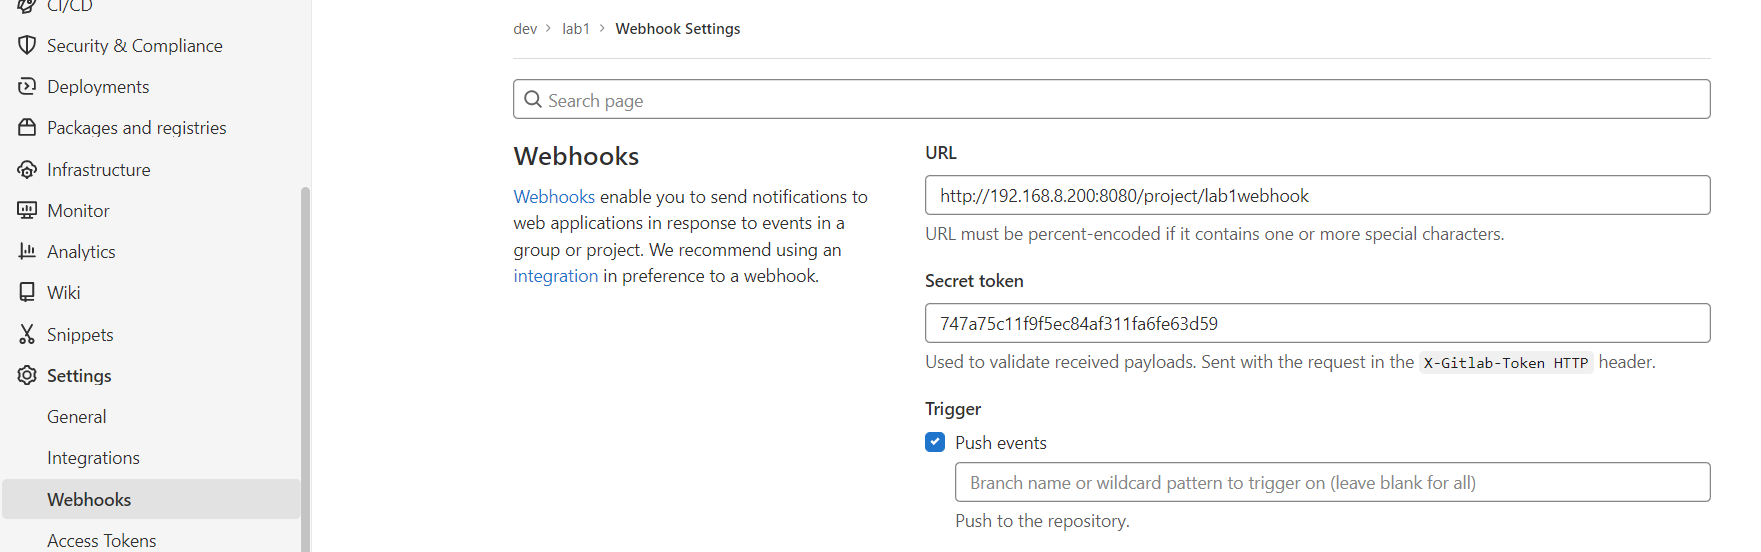
Task: Select Access Tokens in settings menu
Action: pyautogui.click(x=102, y=541)
